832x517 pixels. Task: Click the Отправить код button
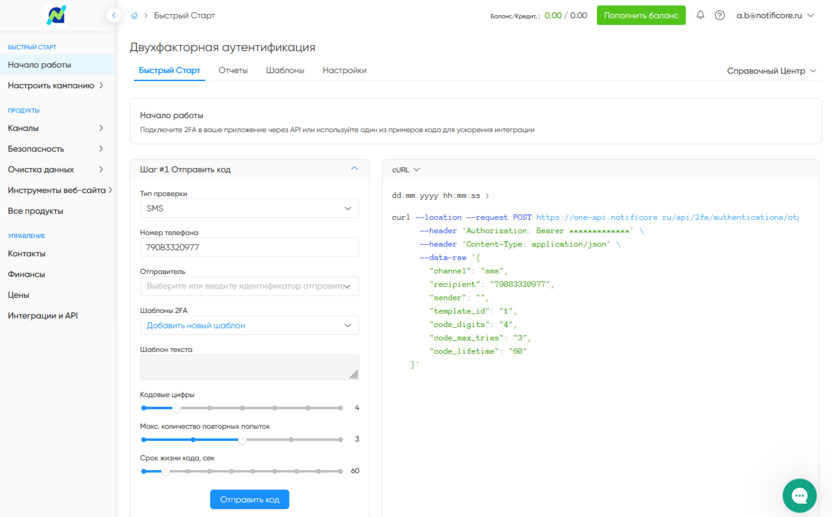pyautogui.click(x=249, y=499)
